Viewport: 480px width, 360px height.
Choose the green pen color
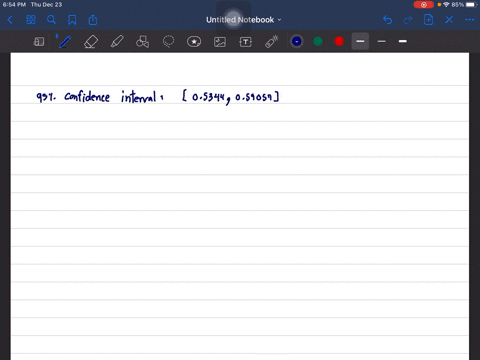[x=318, y=41]
